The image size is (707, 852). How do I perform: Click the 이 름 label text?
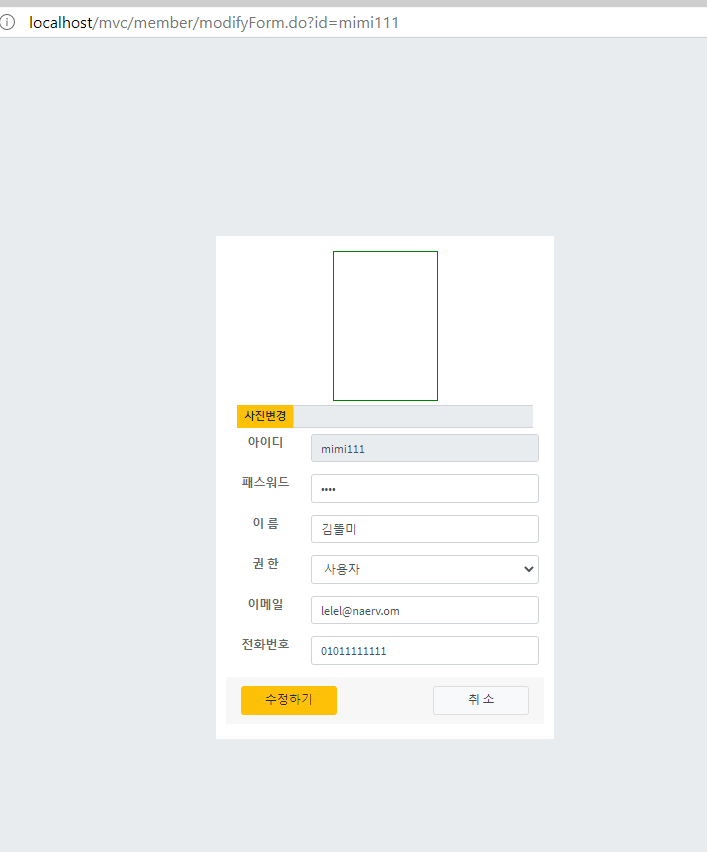tap(266, 523)
